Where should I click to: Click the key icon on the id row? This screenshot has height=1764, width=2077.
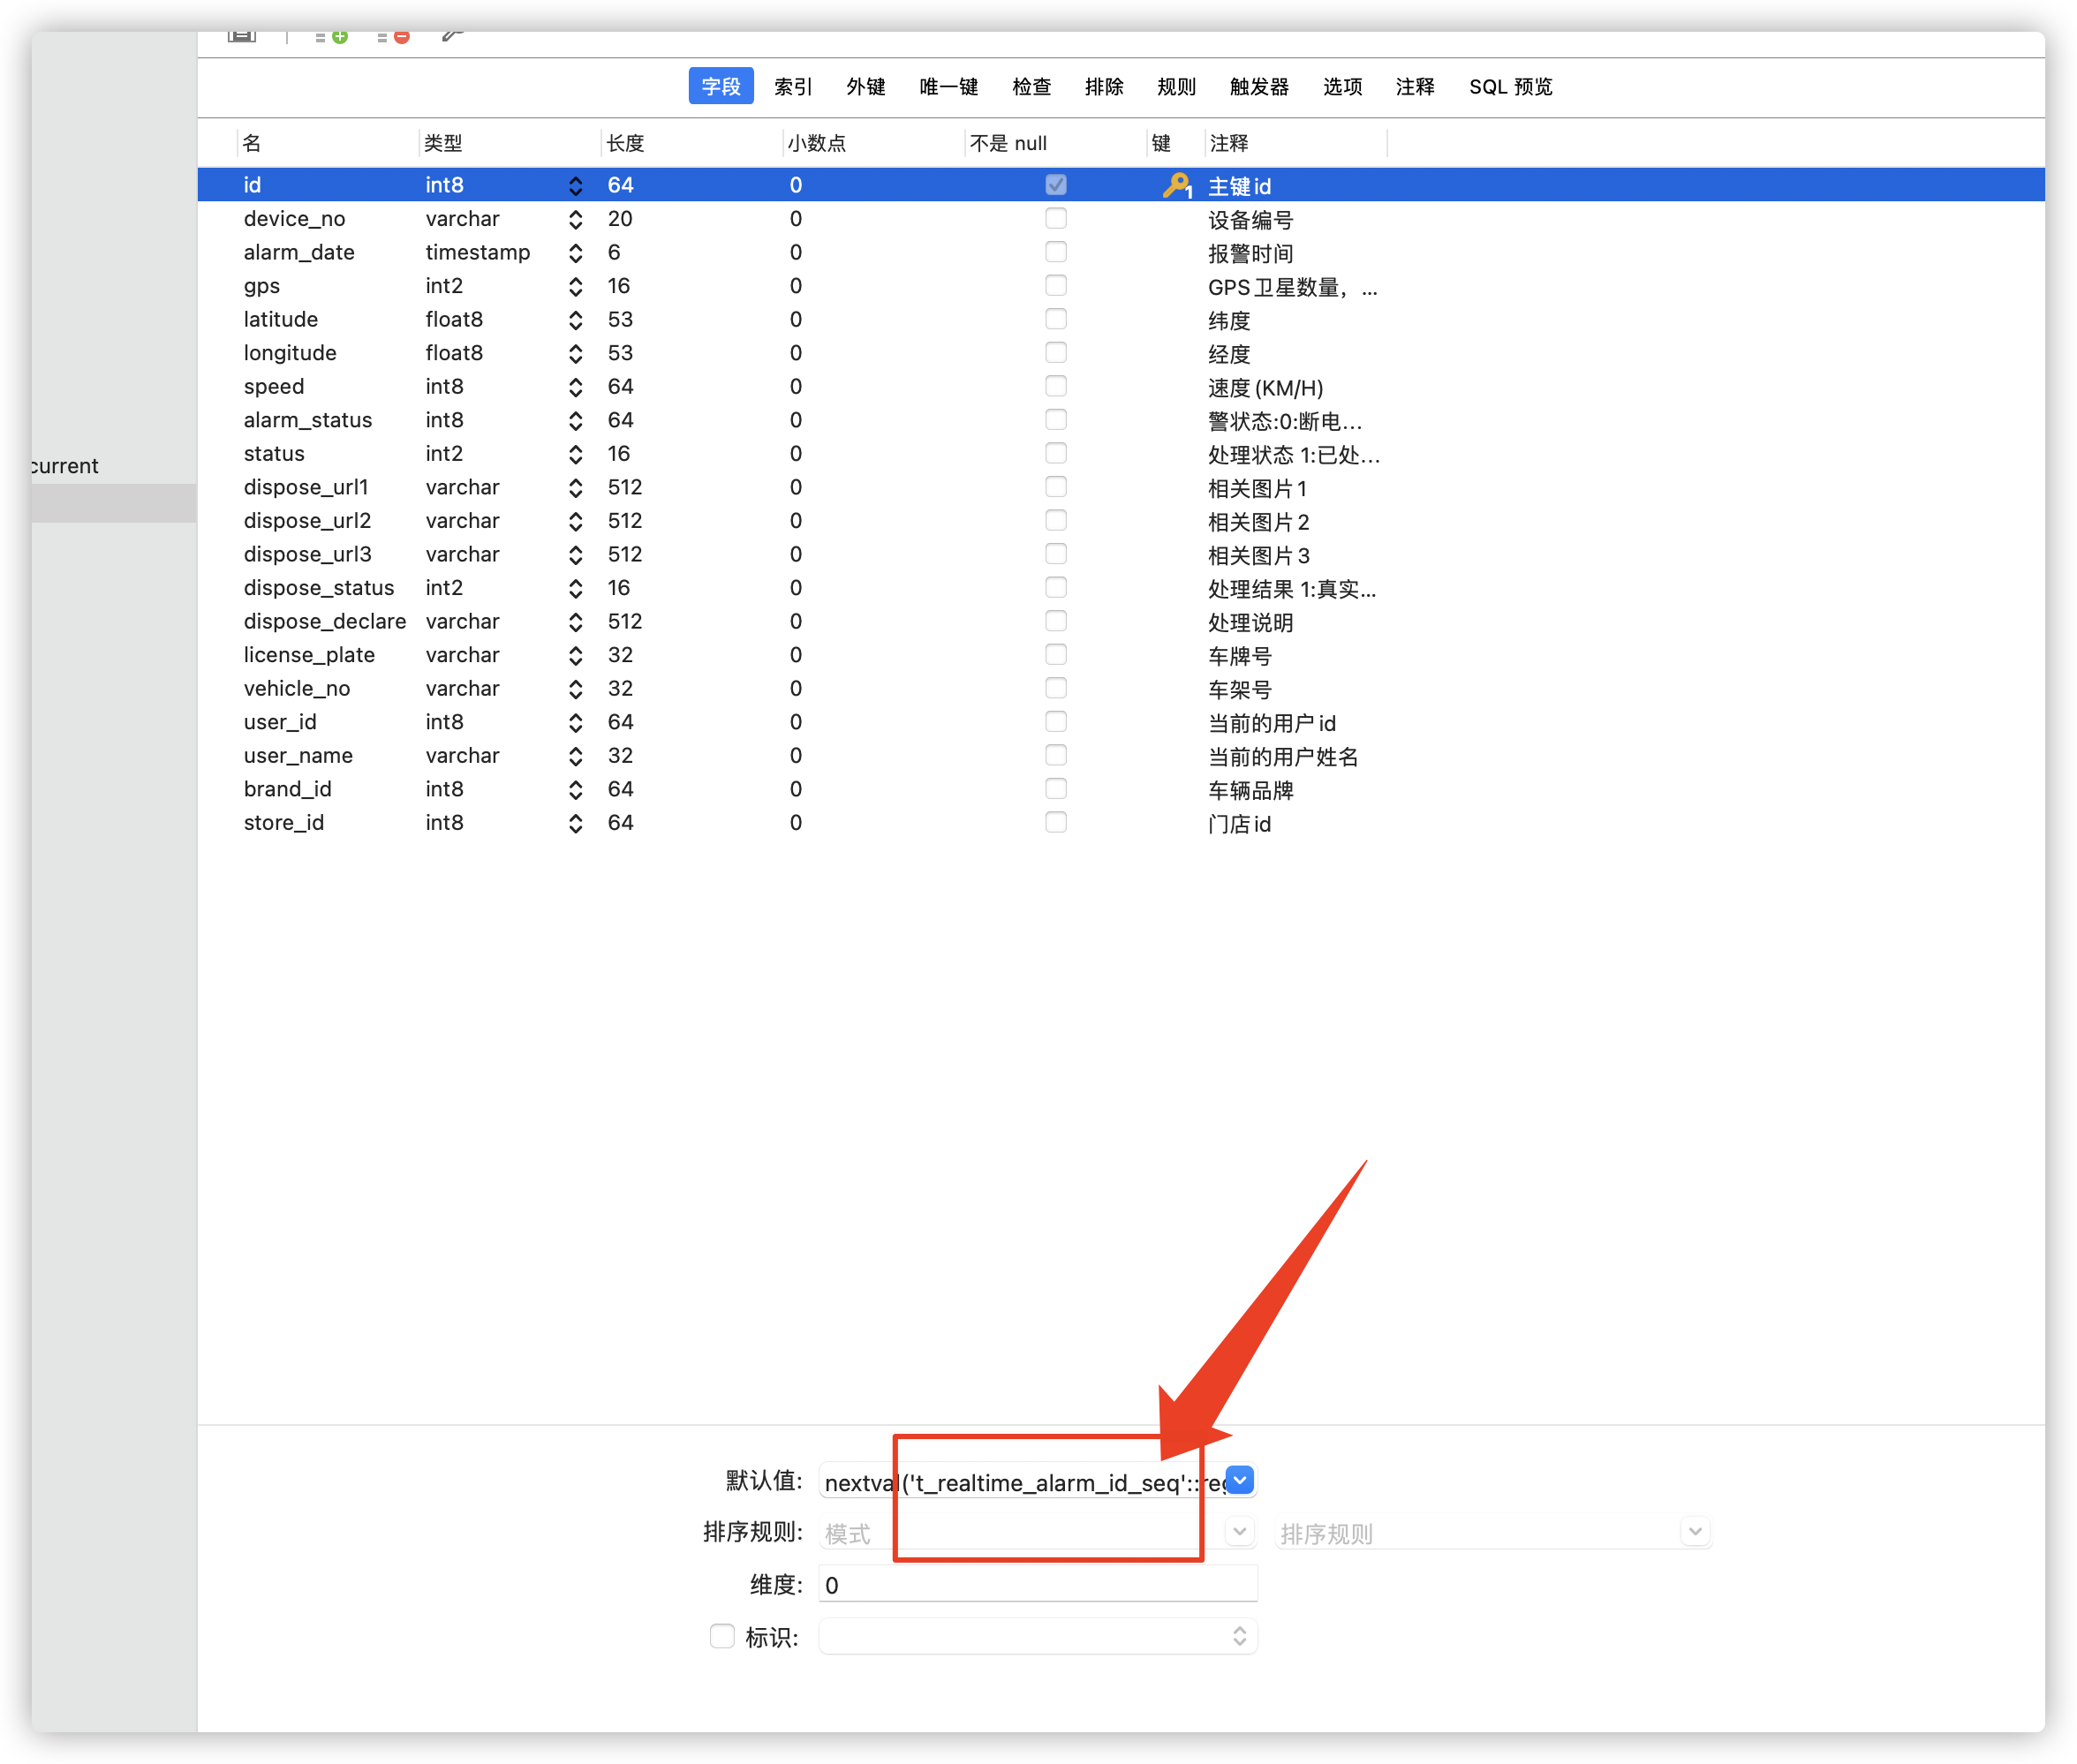point(1175,185)
